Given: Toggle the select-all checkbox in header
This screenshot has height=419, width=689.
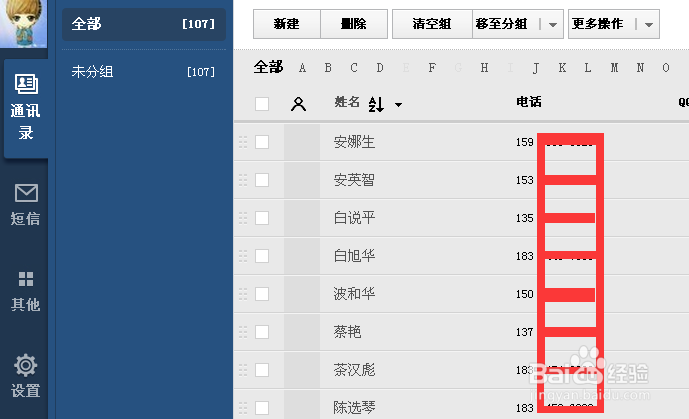Looking at the screenshot, I should pos(262,103).
